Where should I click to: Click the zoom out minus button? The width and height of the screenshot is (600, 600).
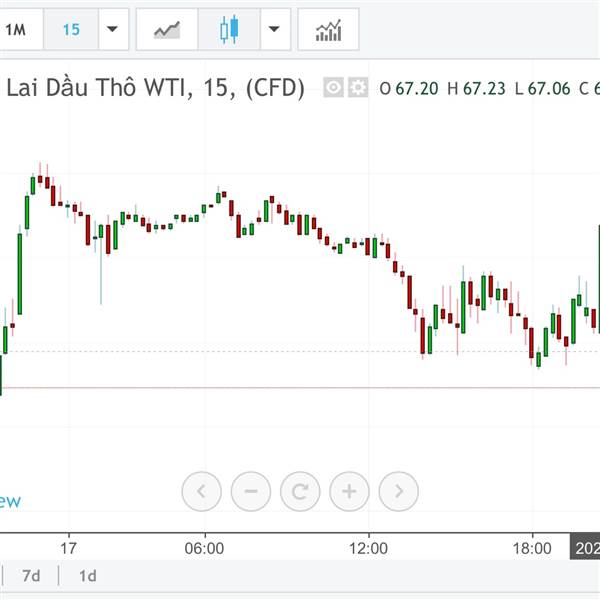251,491
